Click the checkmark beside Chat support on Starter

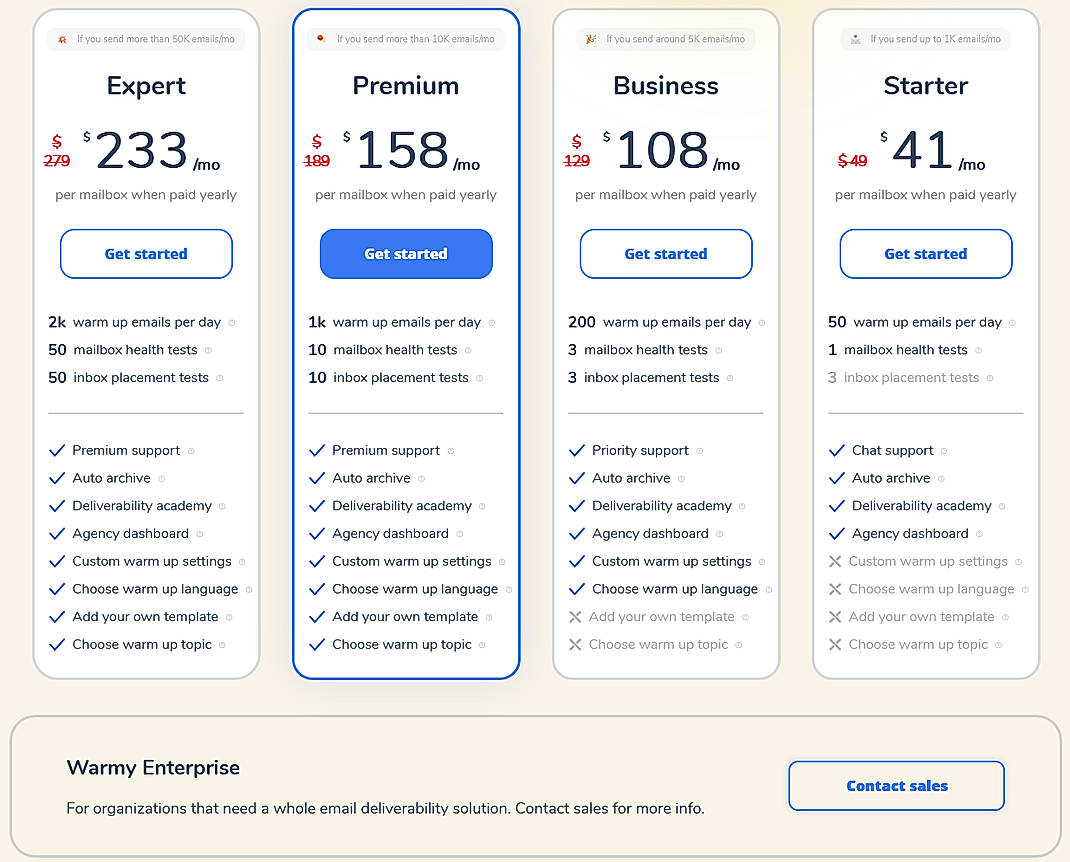point(837,450)
